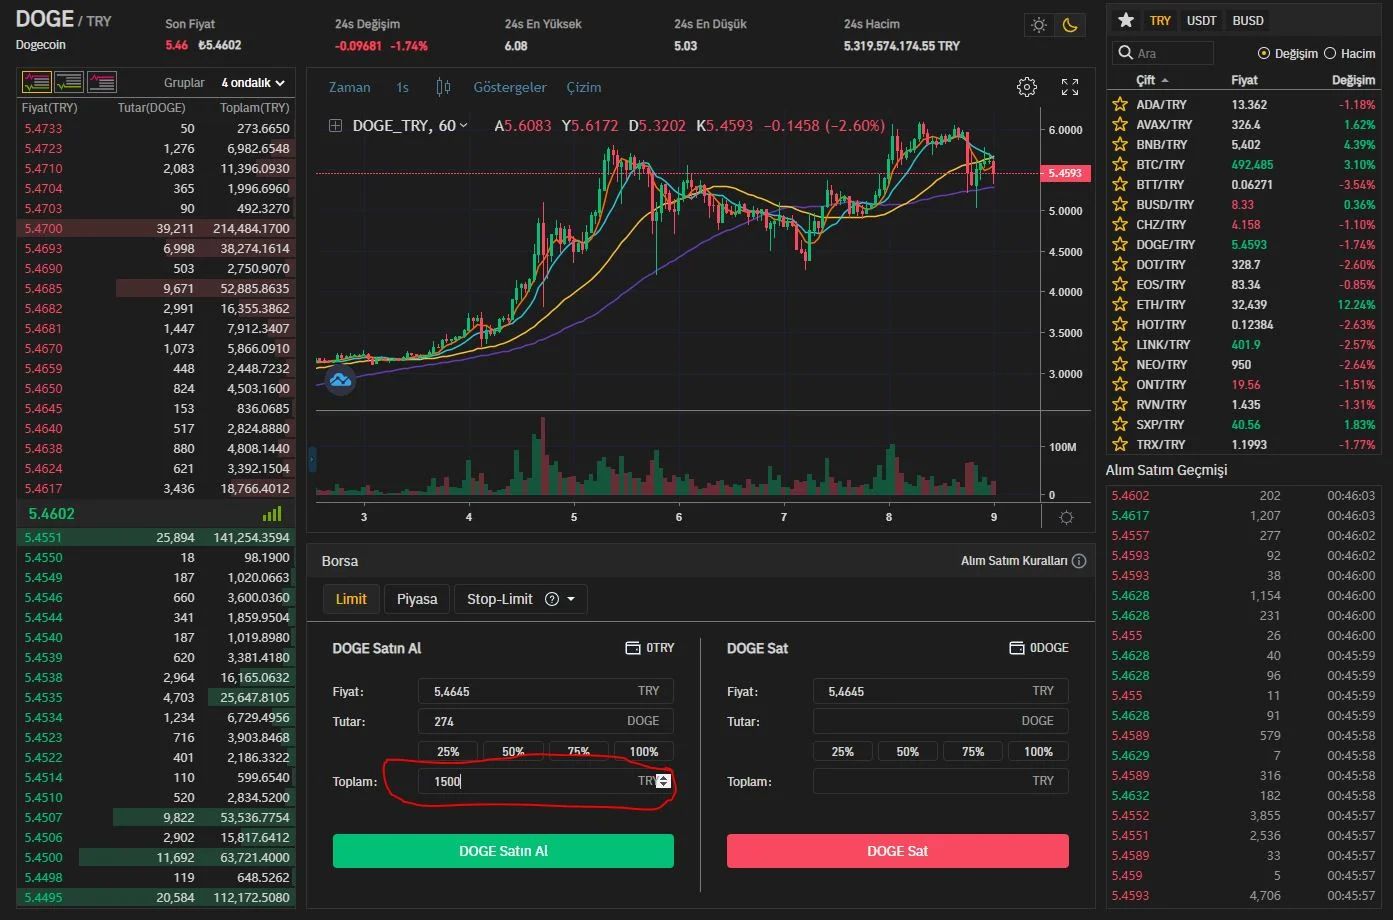
Task: Favorite the SXP/TRY pair star
Action: [x=1120, y=424]
